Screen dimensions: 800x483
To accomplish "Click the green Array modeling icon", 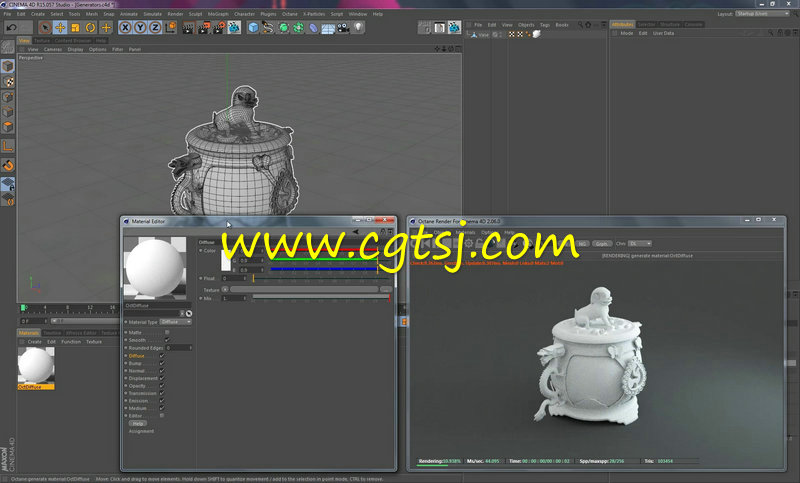I will pos(298,28).
